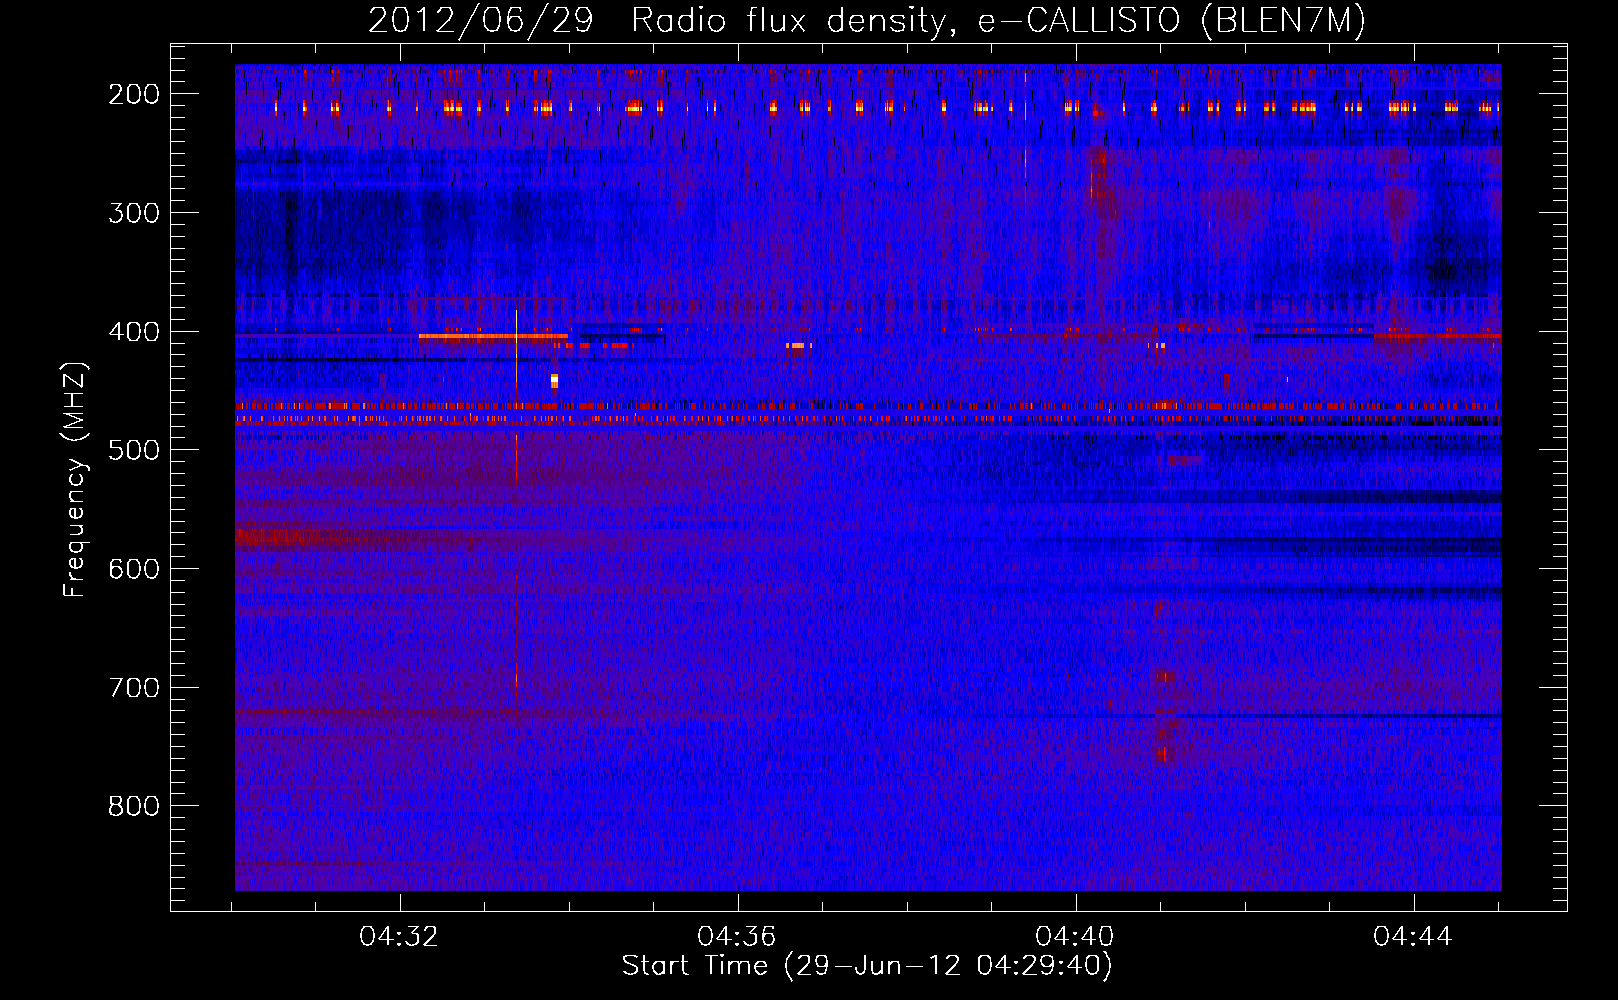The height and width of the screenshot is (1000, 1618).
Task: Click the 'Frequency (MHZ)' axis label
Action: point(76,479)
